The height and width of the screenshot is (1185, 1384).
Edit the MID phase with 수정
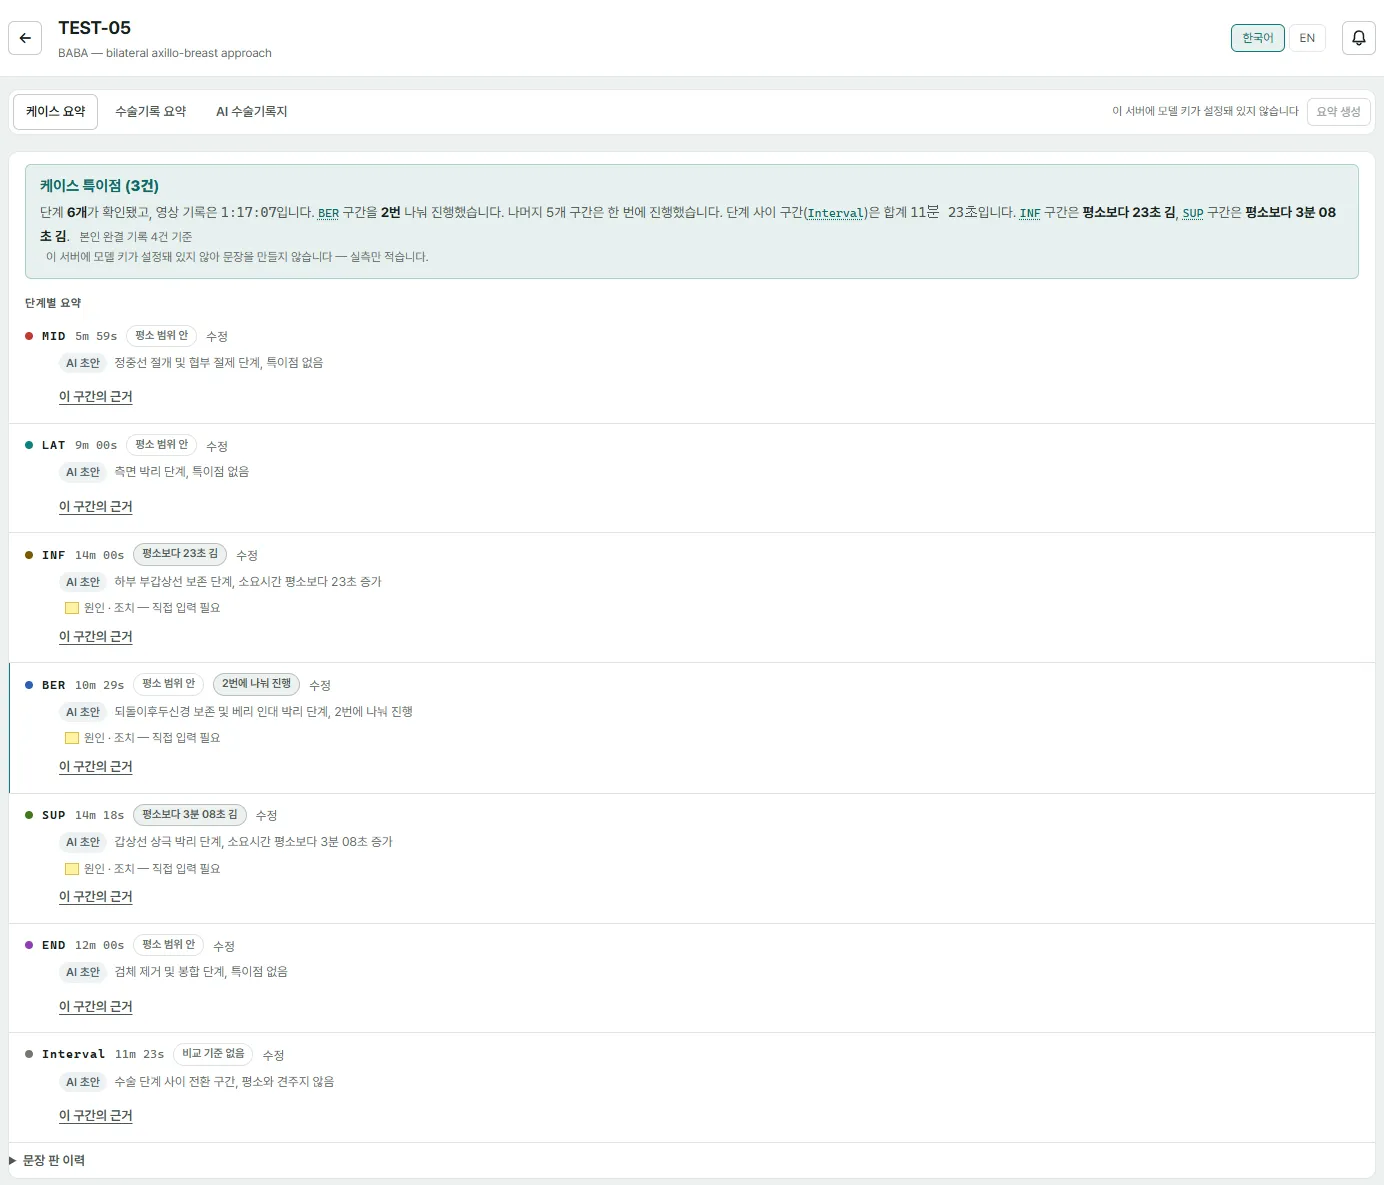pyautogui.click(x=217, y=336)
